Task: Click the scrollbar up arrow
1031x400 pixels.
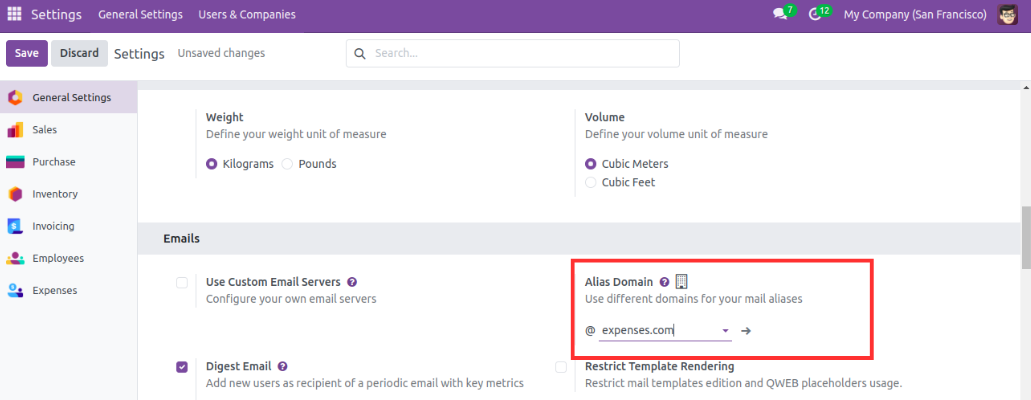Action: click(1026, 87)
